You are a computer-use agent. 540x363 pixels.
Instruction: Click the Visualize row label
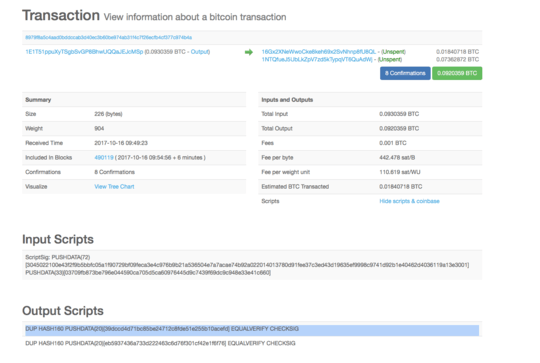pyautogui.click(x=36, y=187)
